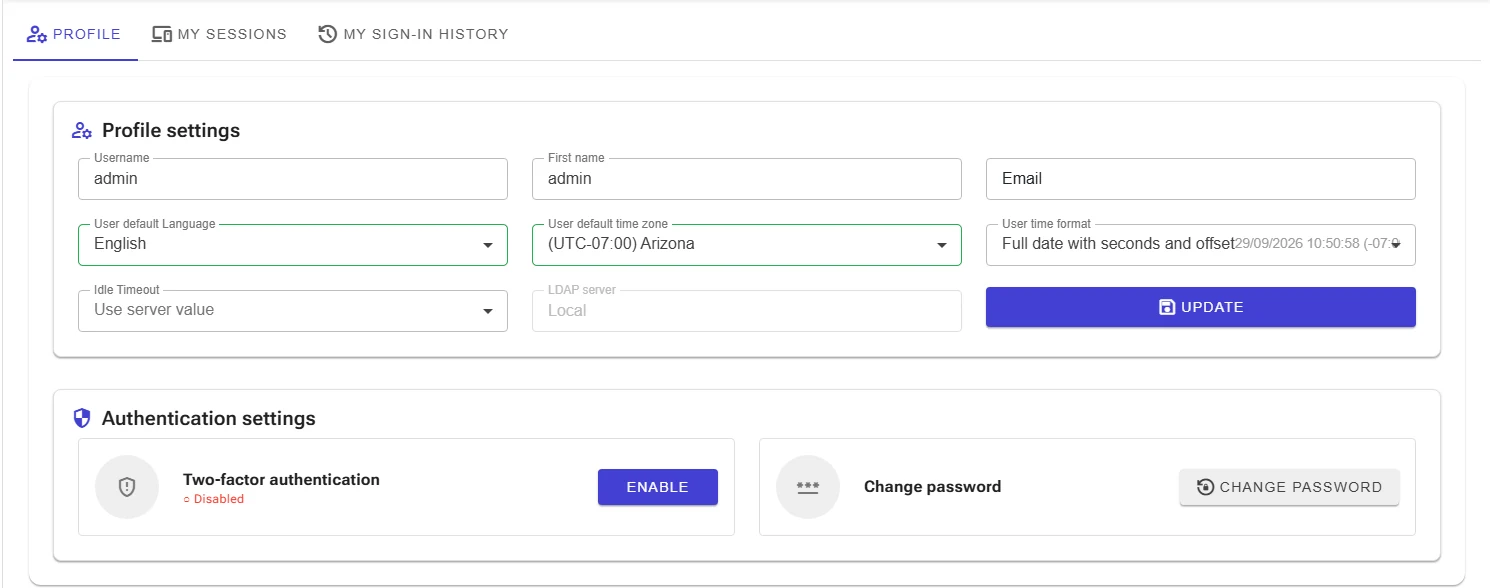The image size is (1490, 588).
Task: Click the Update button
Action: pos(1201,307)
